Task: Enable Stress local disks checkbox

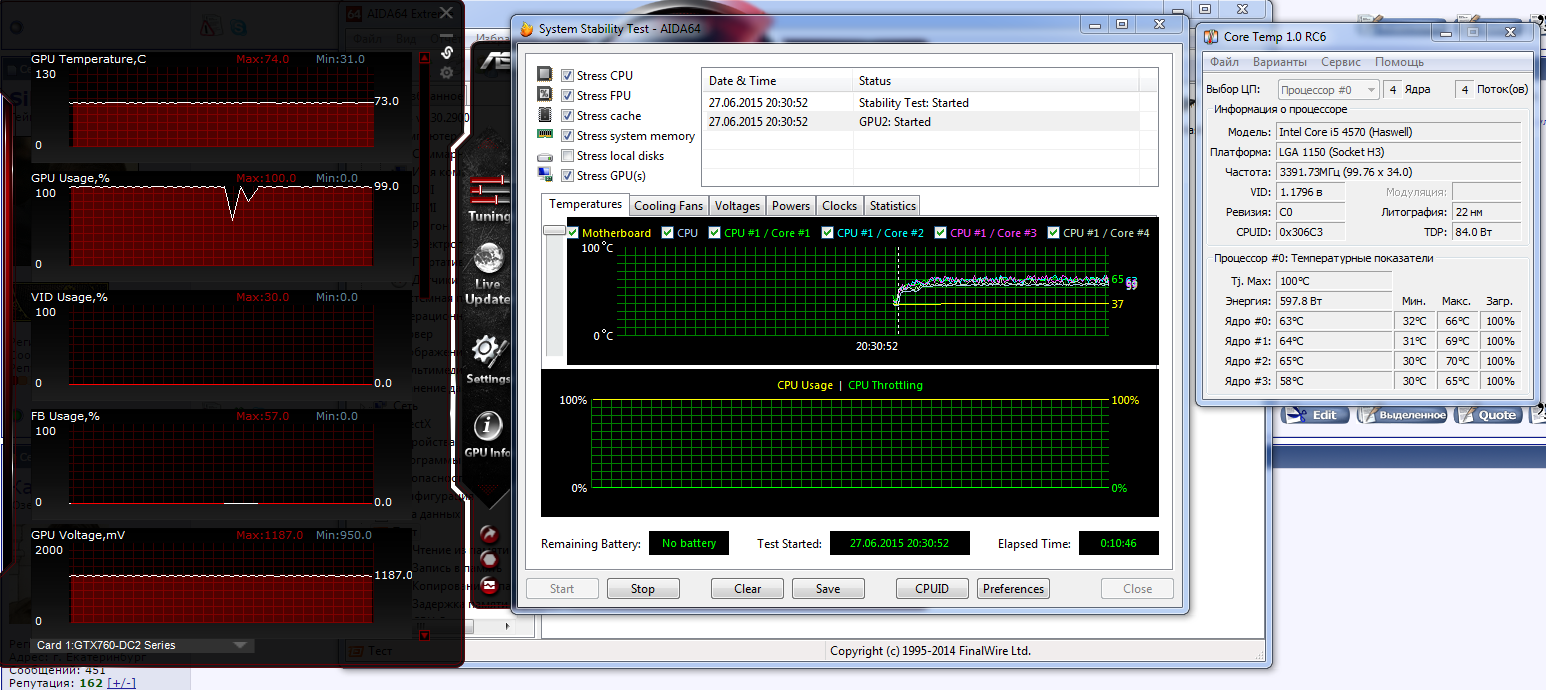Action: [568, 156]
